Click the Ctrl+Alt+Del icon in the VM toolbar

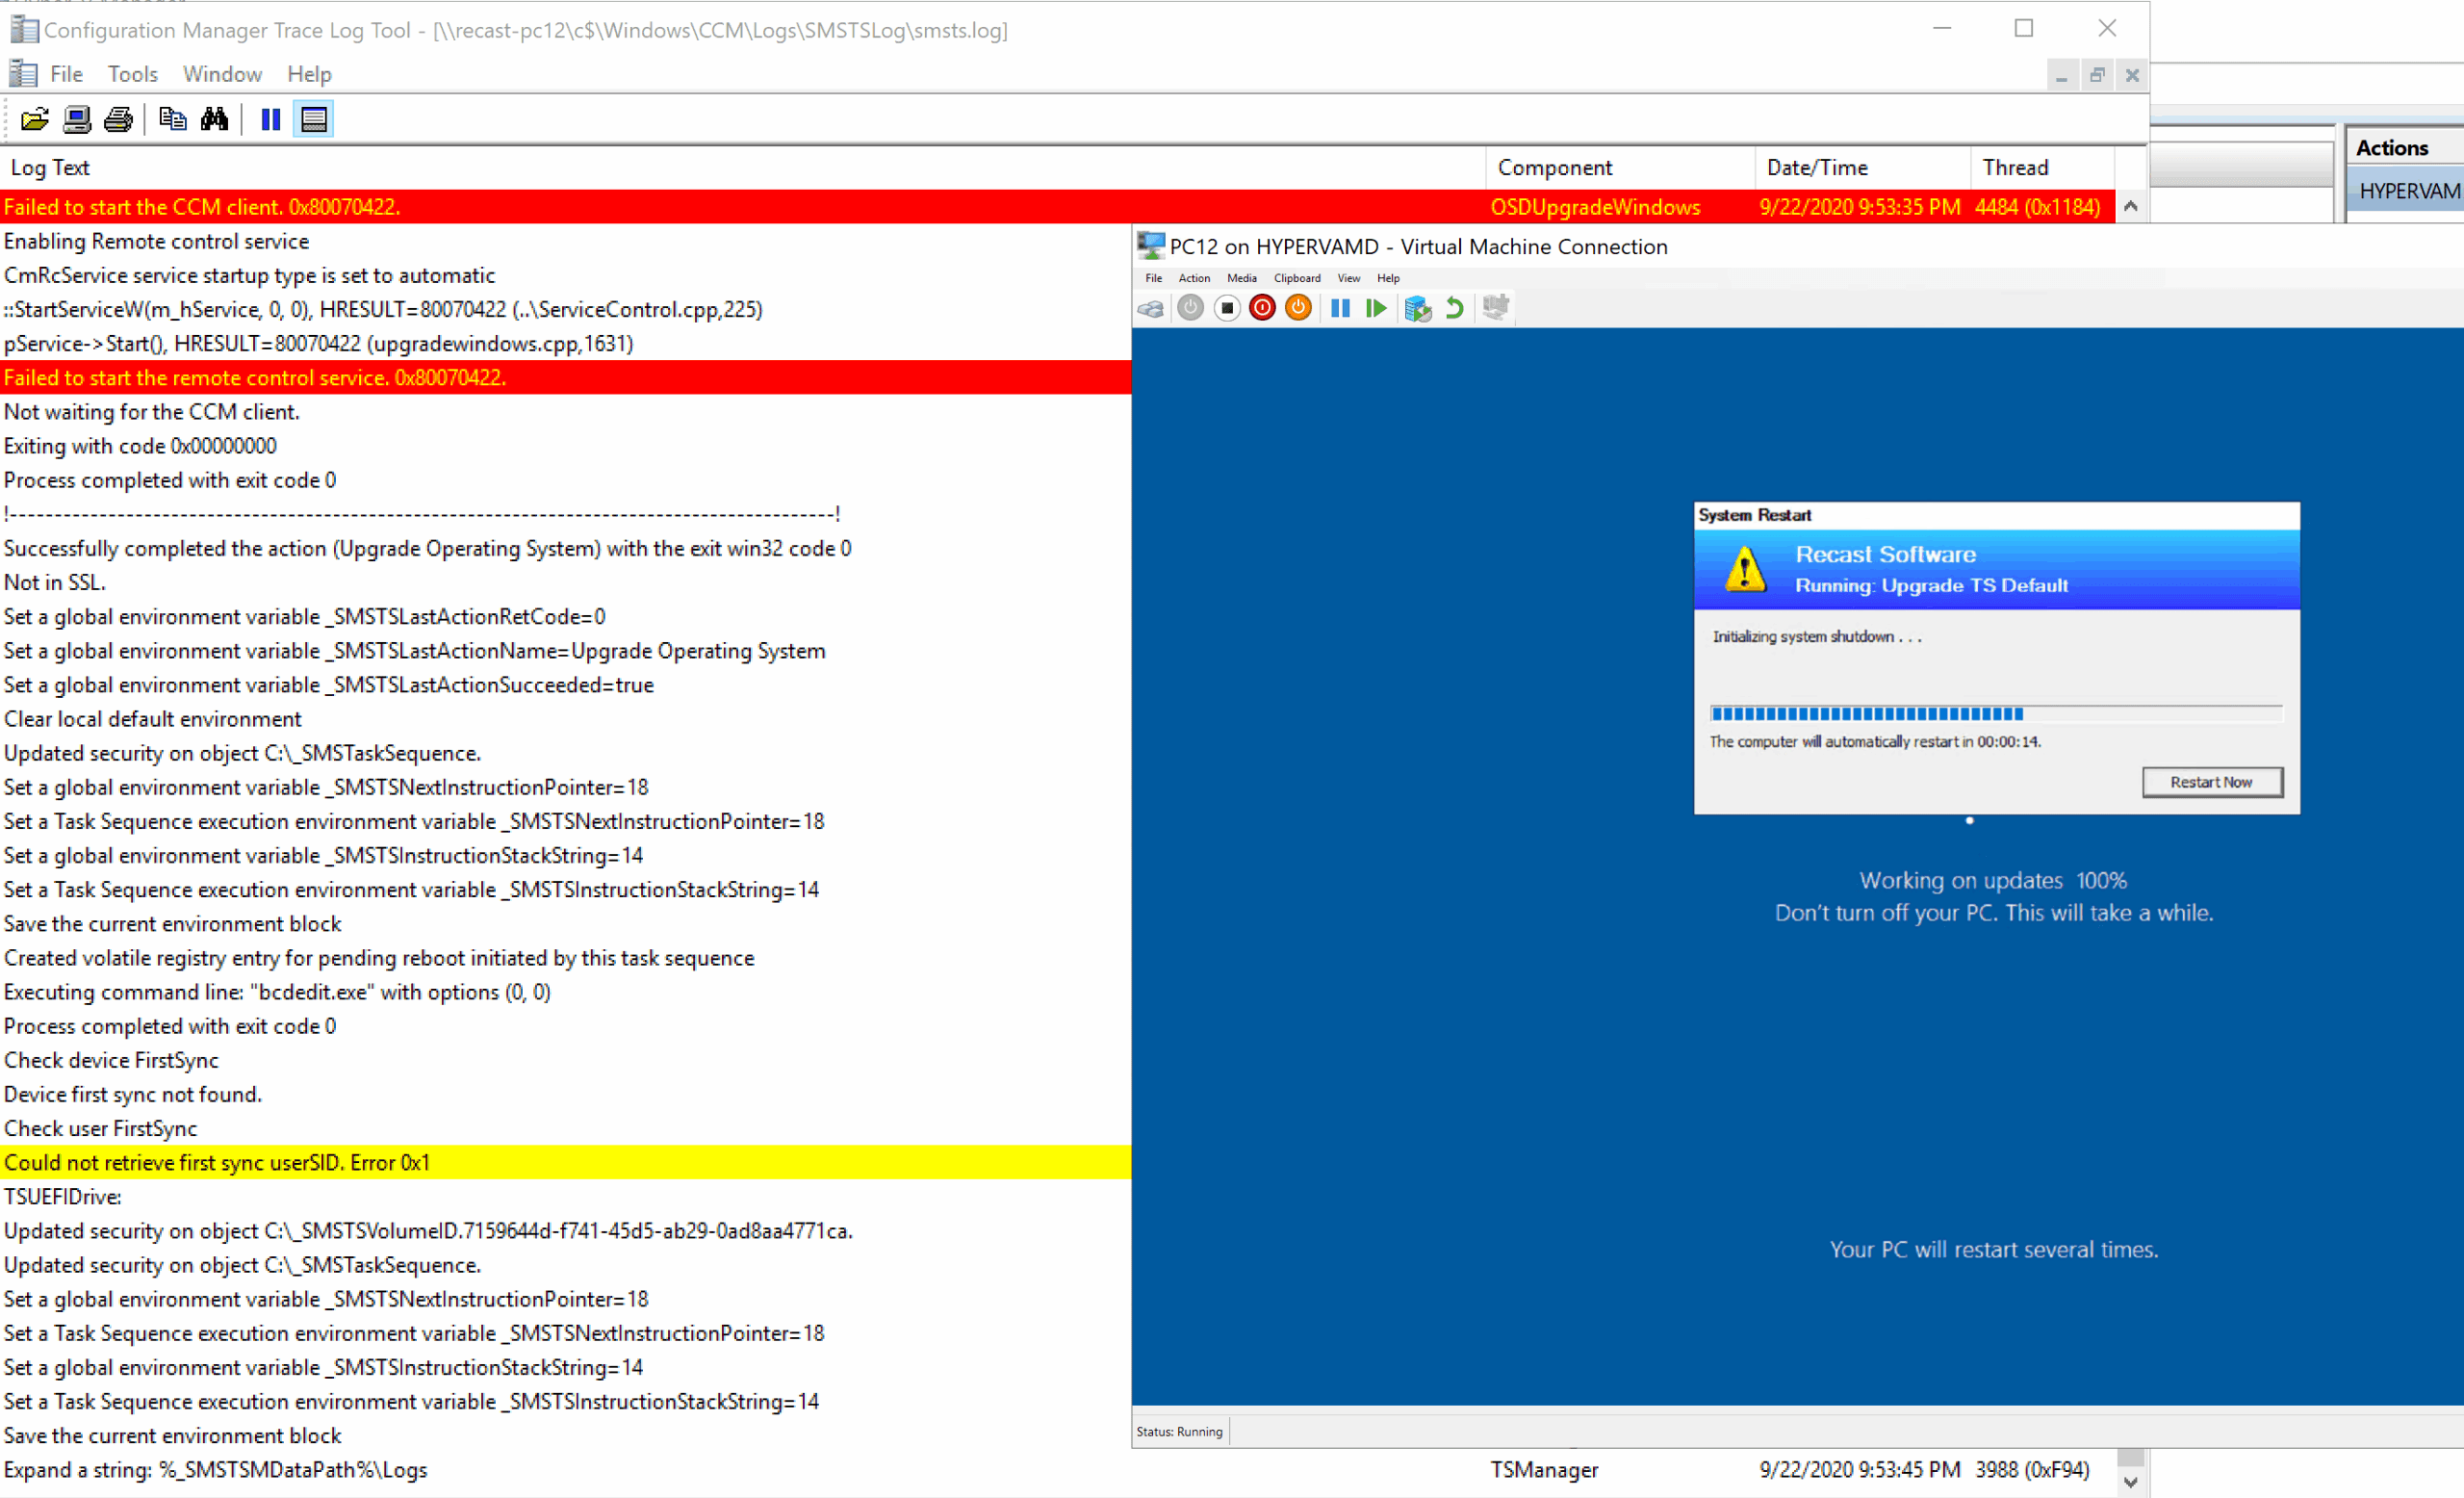[x=1151, y=308]
